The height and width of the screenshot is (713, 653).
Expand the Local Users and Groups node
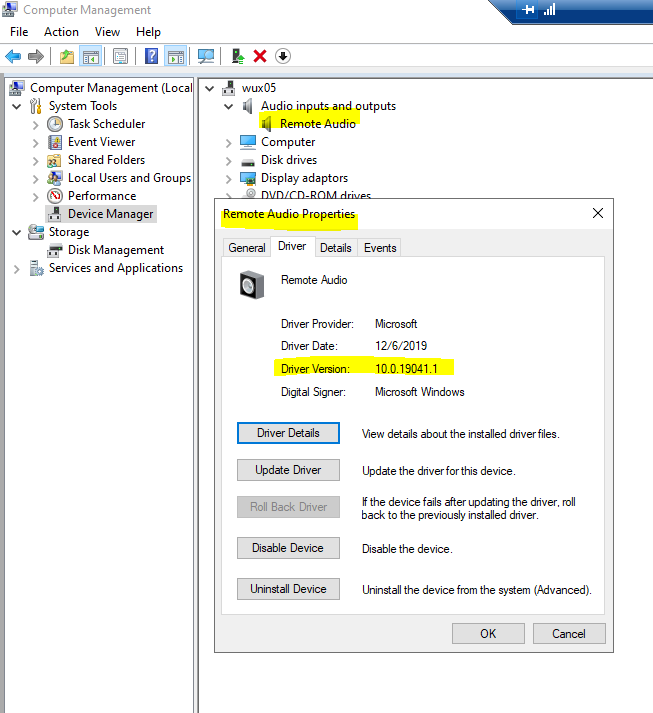pos(35,179)
